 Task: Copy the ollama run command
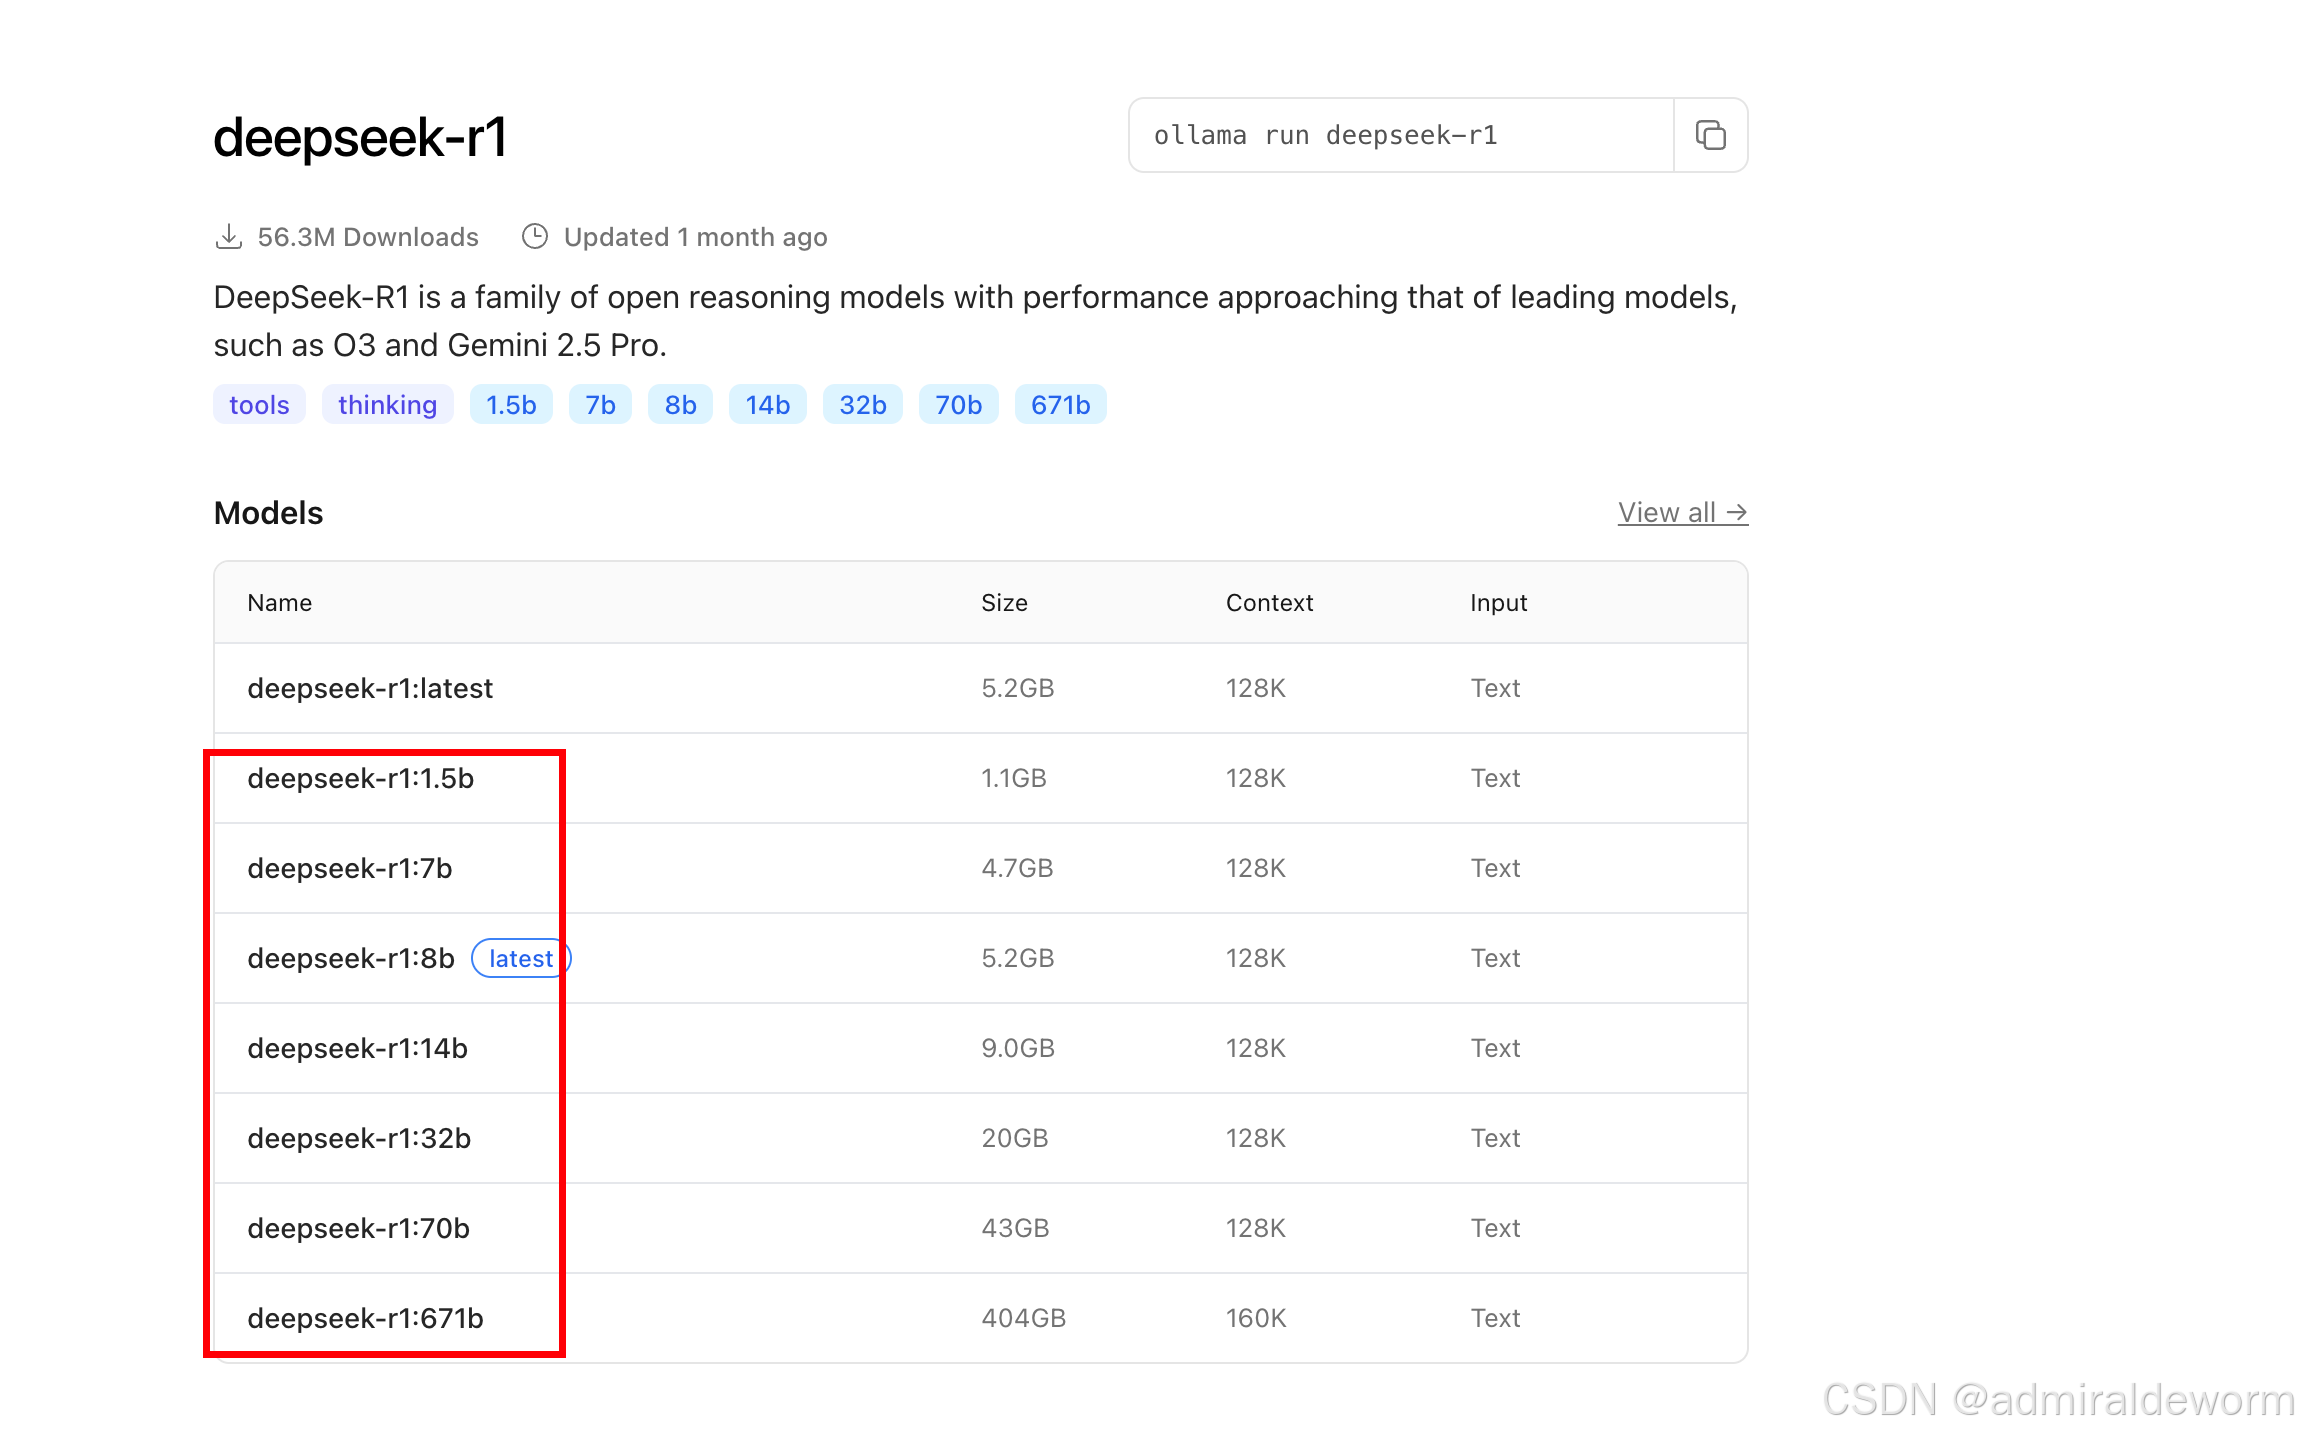pos(1710,135)
